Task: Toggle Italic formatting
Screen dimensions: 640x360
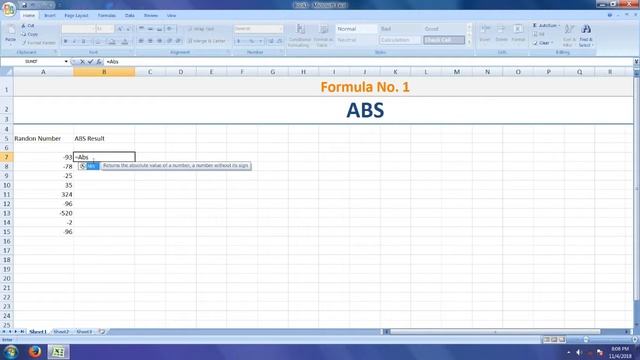Action: click(x=74, y=41)
